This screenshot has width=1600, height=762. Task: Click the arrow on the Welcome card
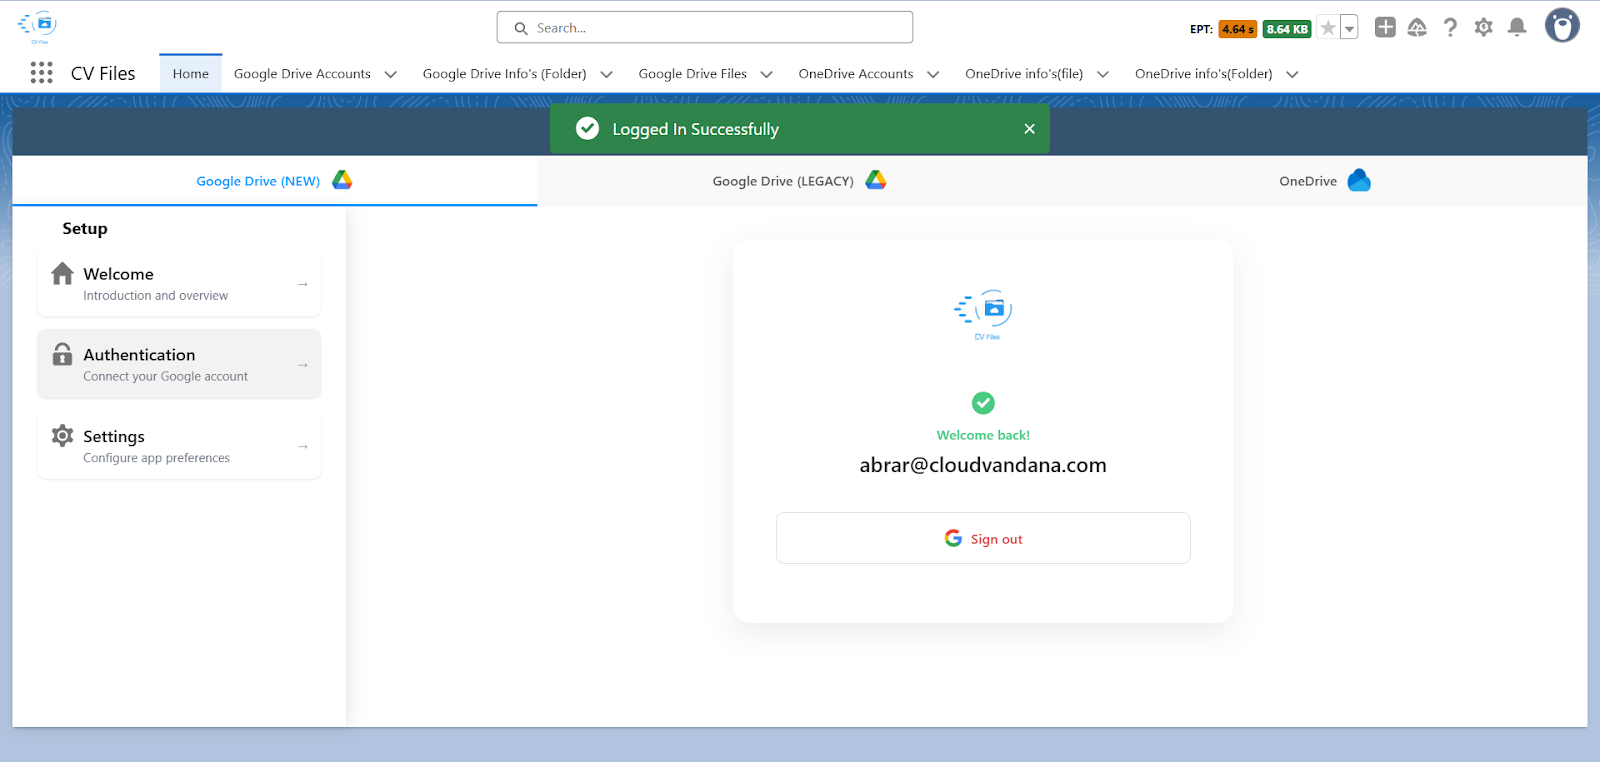point(302,284)
